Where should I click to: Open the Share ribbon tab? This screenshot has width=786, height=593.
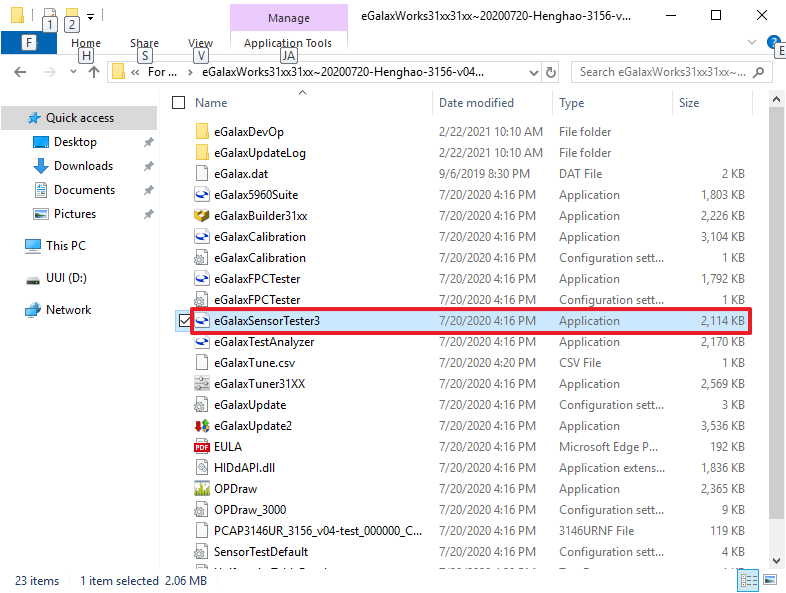click(x=144, y=43)
